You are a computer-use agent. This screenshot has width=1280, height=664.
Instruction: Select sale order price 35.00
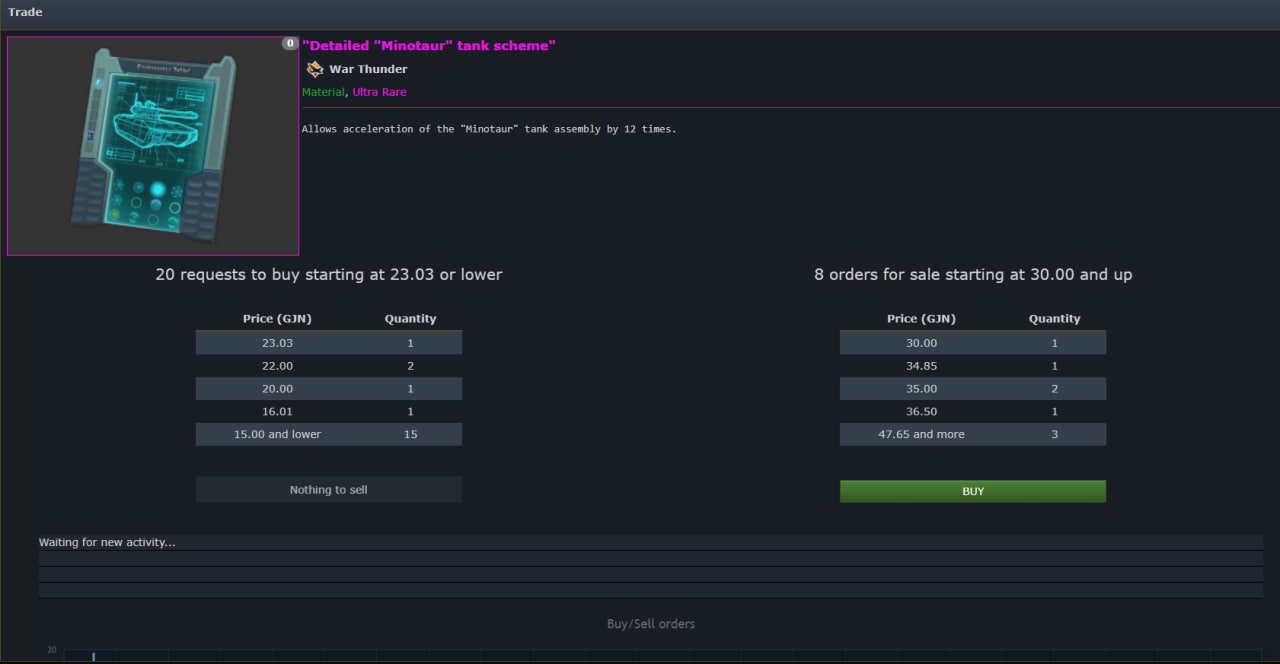(x=921, y=389)
